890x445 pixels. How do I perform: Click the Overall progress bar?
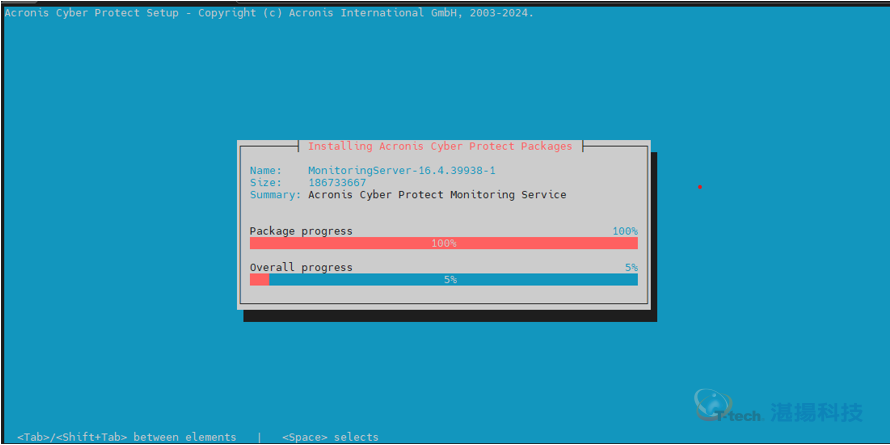[444, 279]
